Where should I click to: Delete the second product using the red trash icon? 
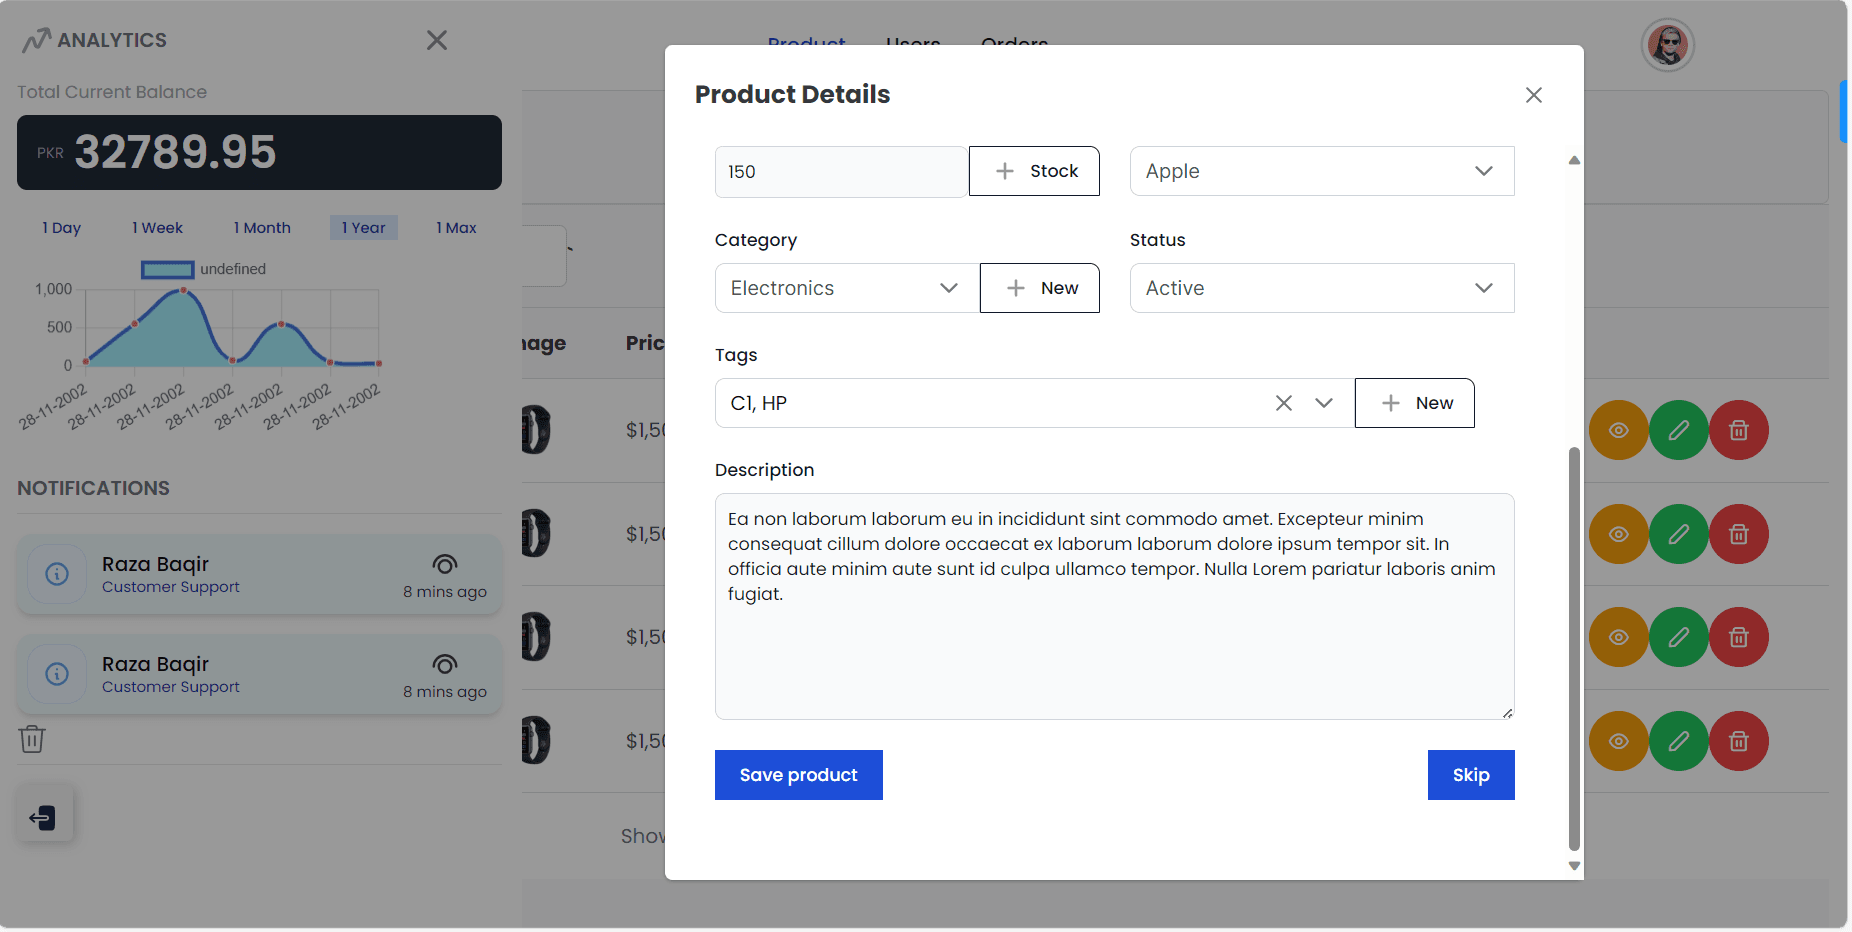tap(1738, 534)
